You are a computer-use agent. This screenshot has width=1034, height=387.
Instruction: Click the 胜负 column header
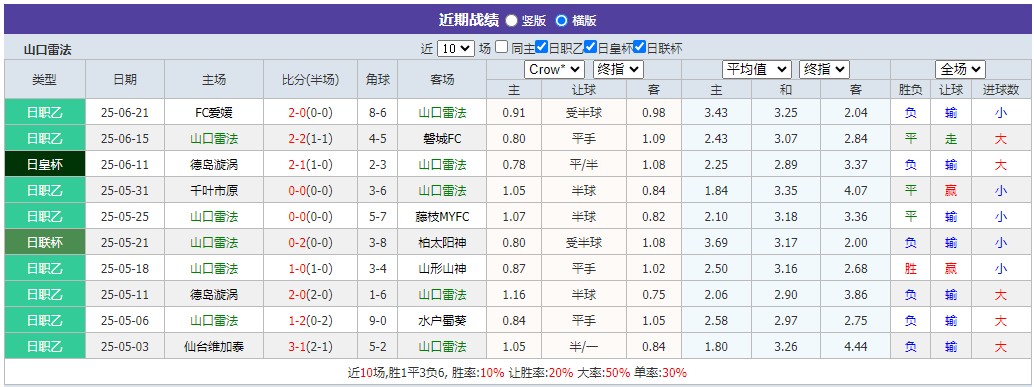(x=911, y=90)
